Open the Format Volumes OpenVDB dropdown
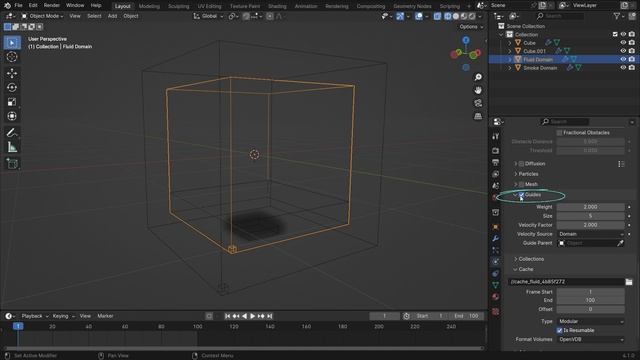 coord(591,340)
